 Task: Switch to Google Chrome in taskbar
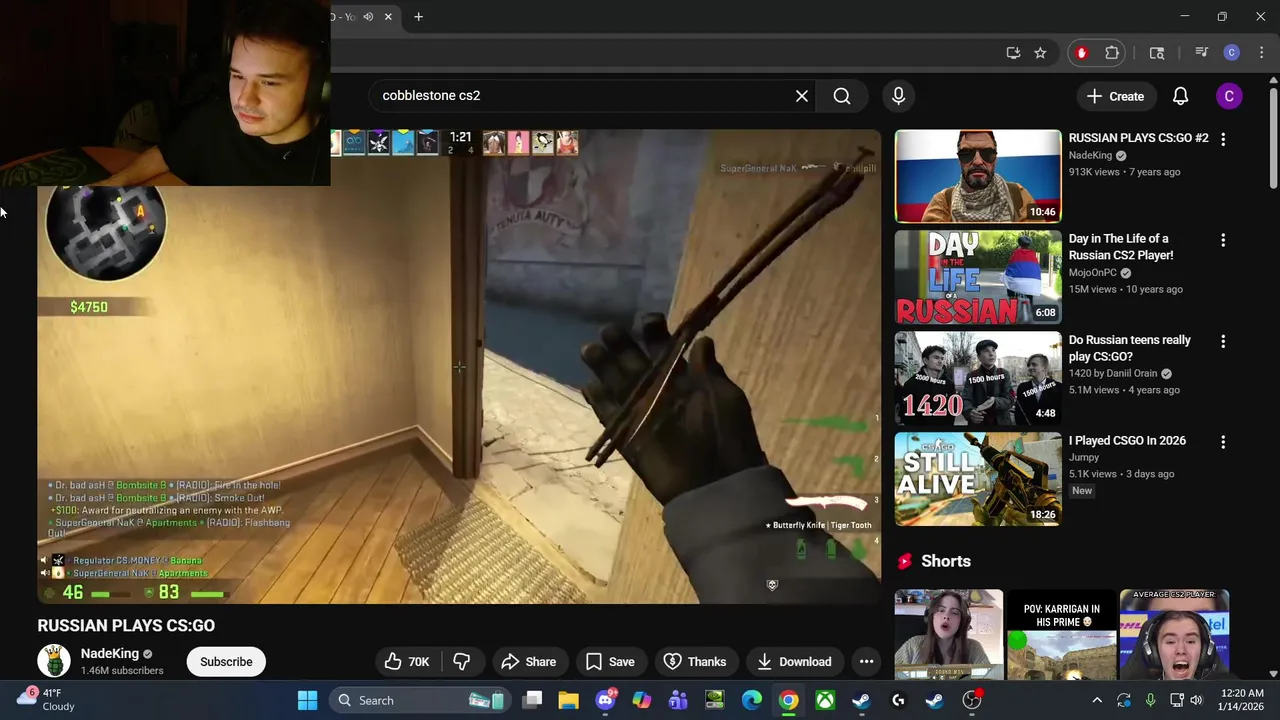tap(788, 700)
